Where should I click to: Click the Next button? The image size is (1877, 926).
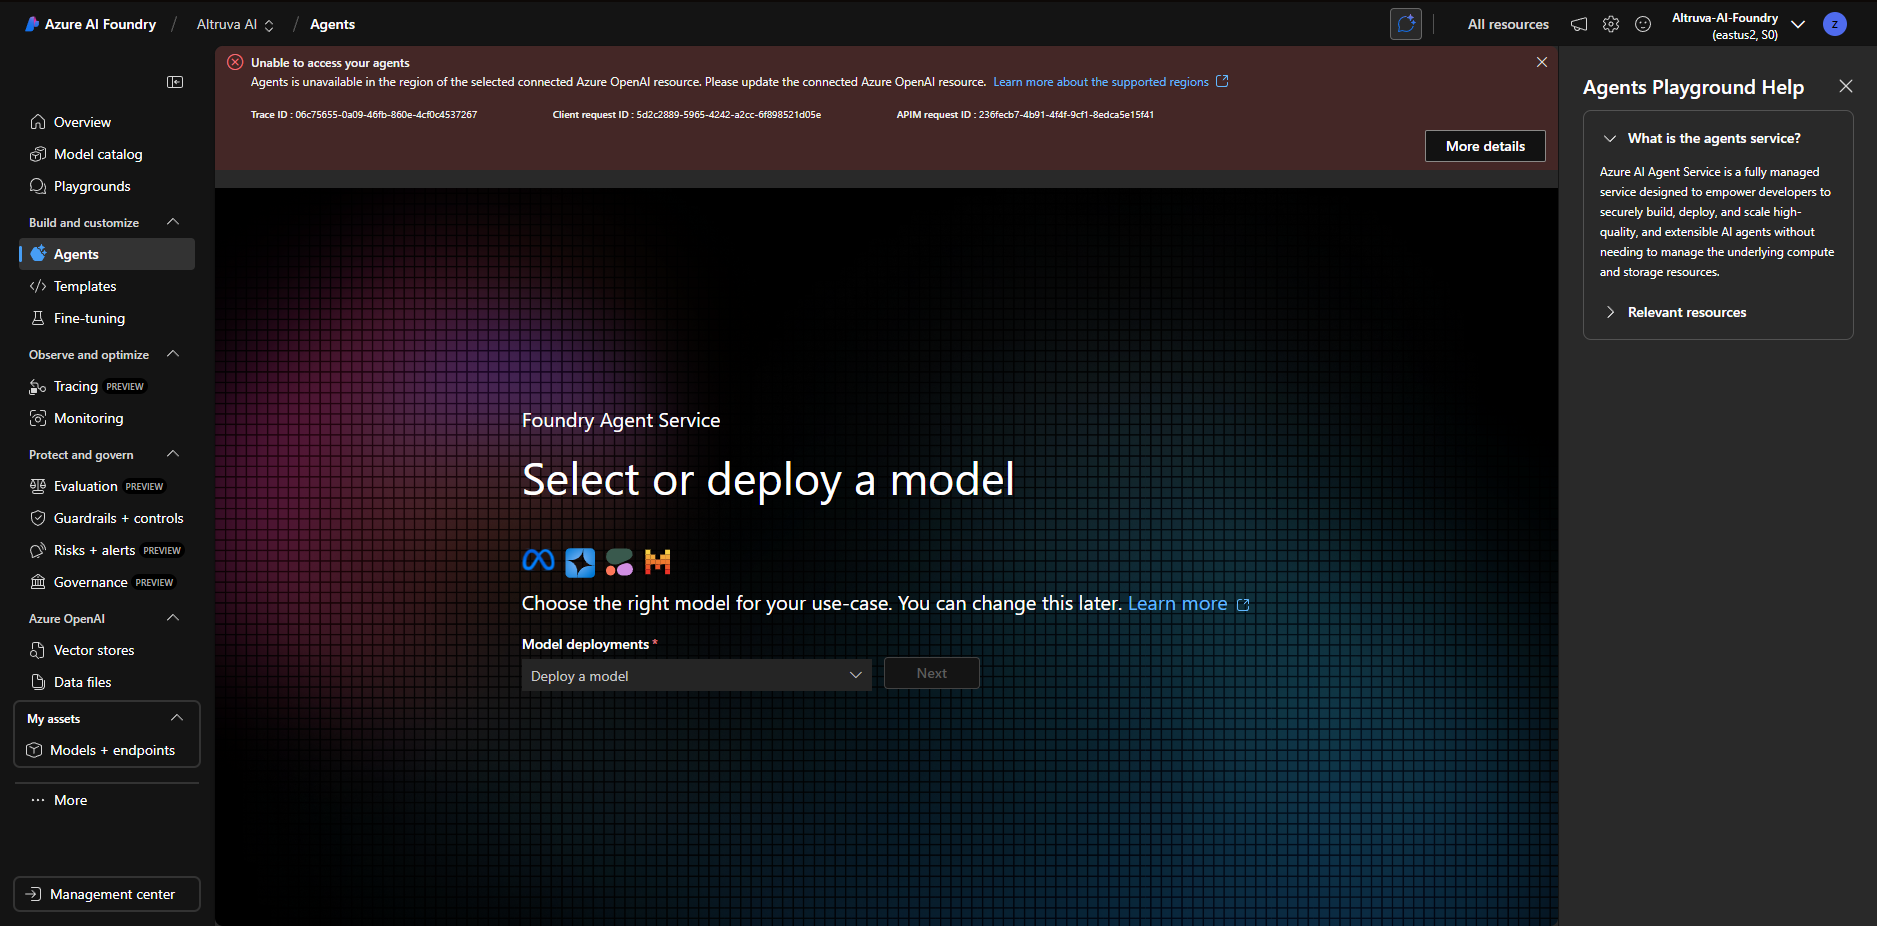coord(931,673)
